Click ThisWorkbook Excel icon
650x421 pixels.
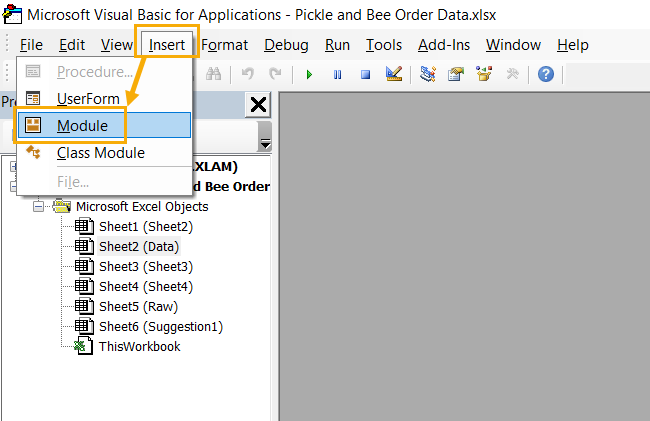83,346
